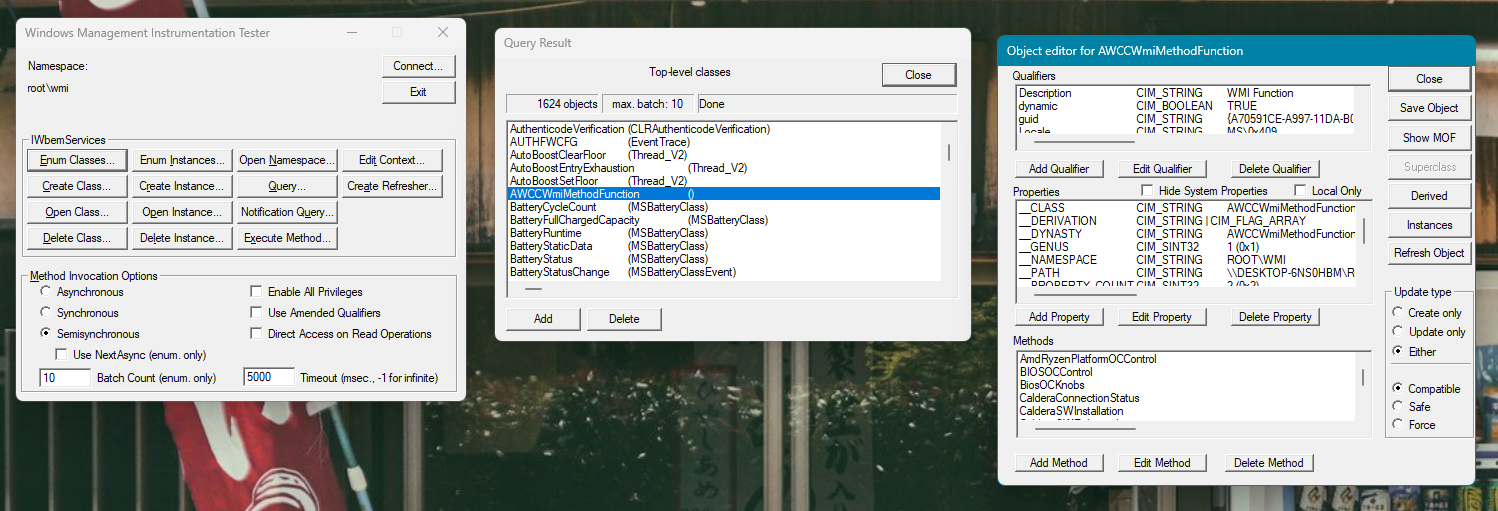The height and width of the screenshot is (511, 1498).
Task: Select the AUTHFWCFG class row
Action: 724,142
